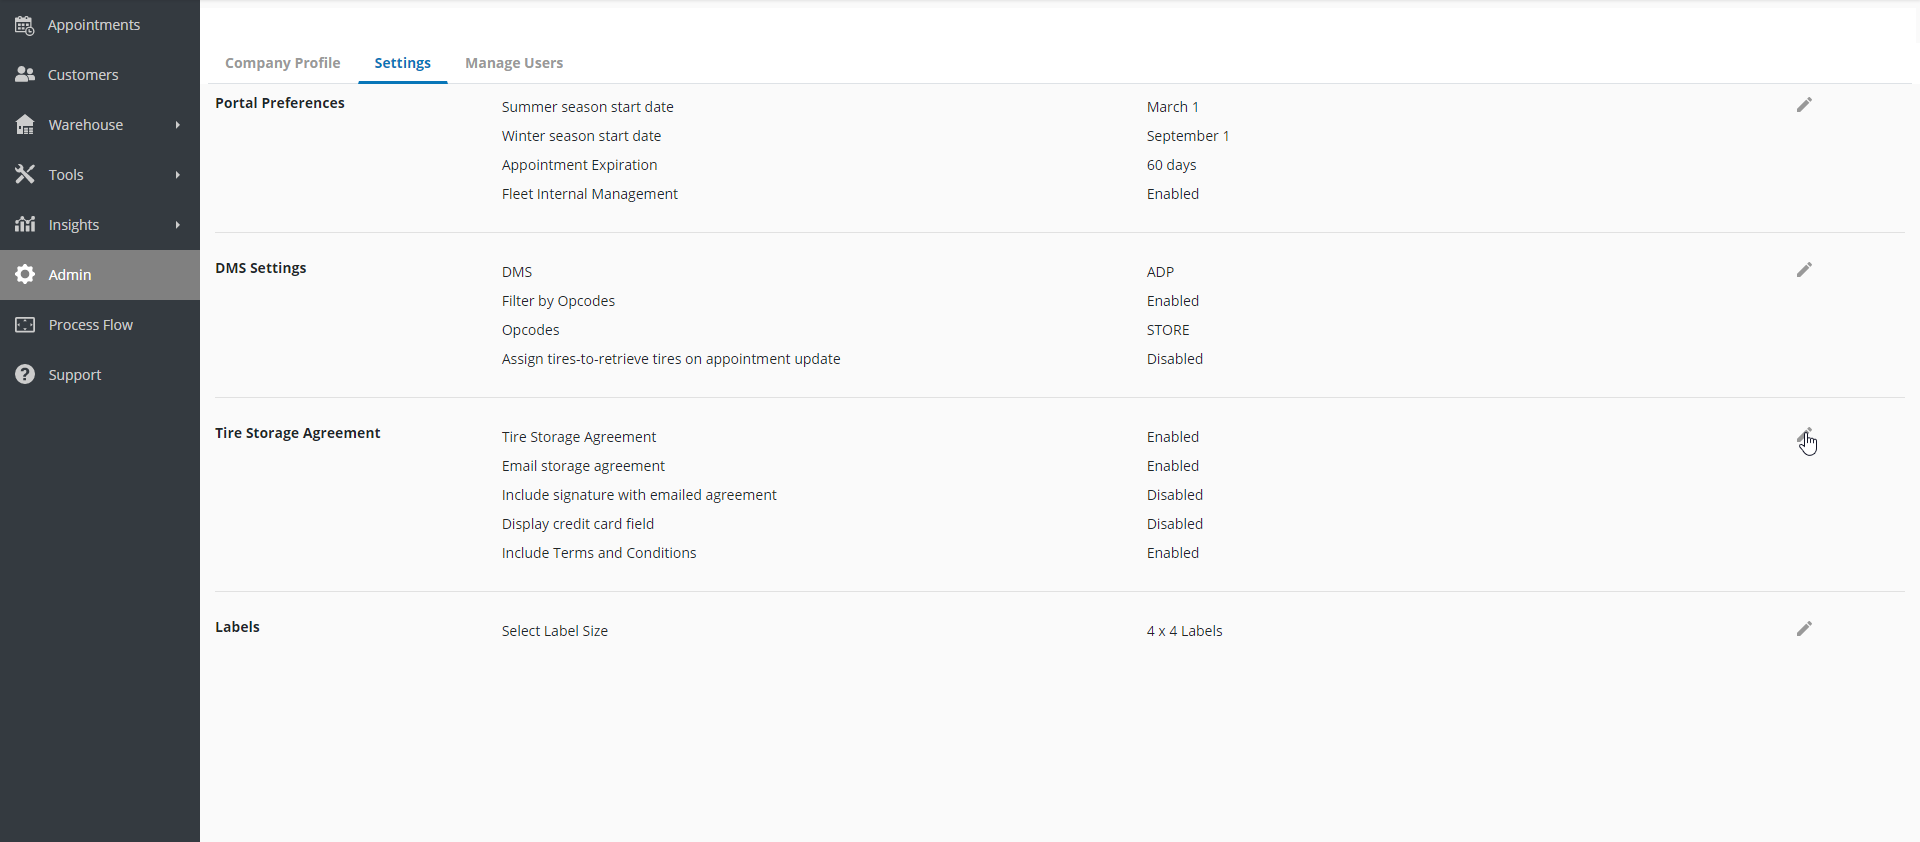Image resolution: width=1920 pixels, height=842 pixels.
Task: Click the Email storage agreement label
Action: tap(583, 466)
